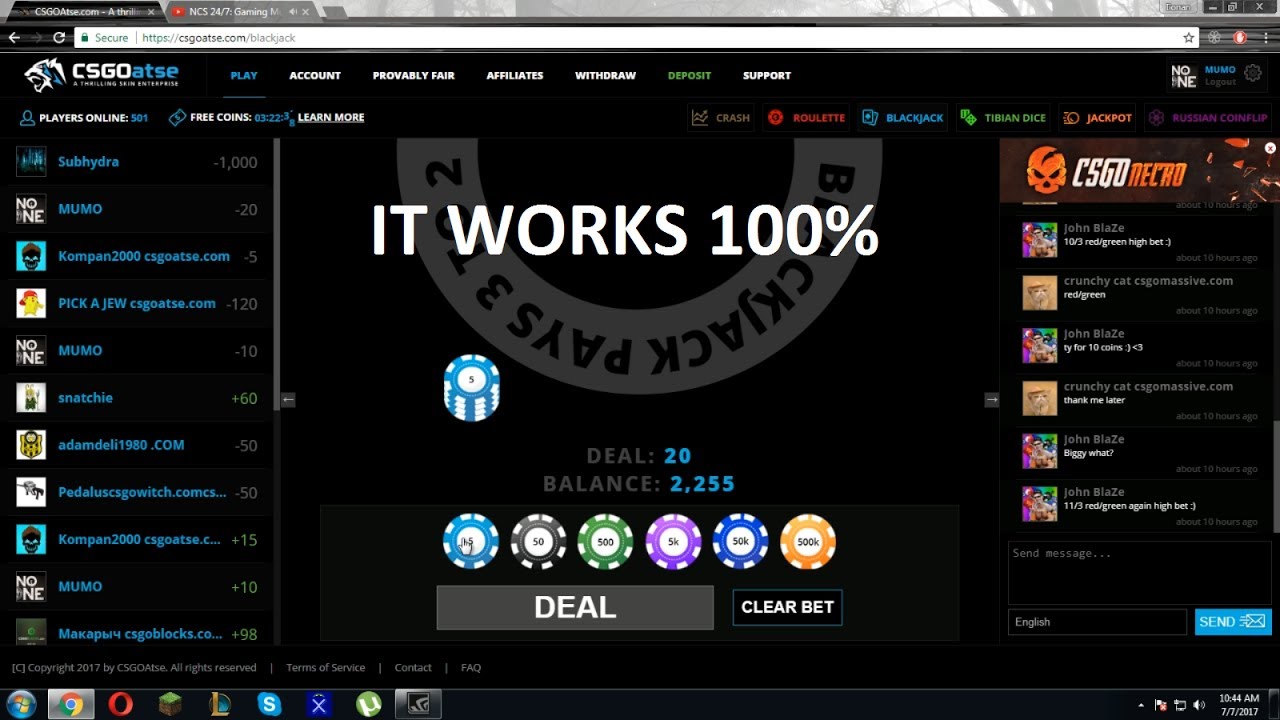Open the Jackpot game mode
The width and height of the screenshot is (1280, 720).
(1098, 117)
